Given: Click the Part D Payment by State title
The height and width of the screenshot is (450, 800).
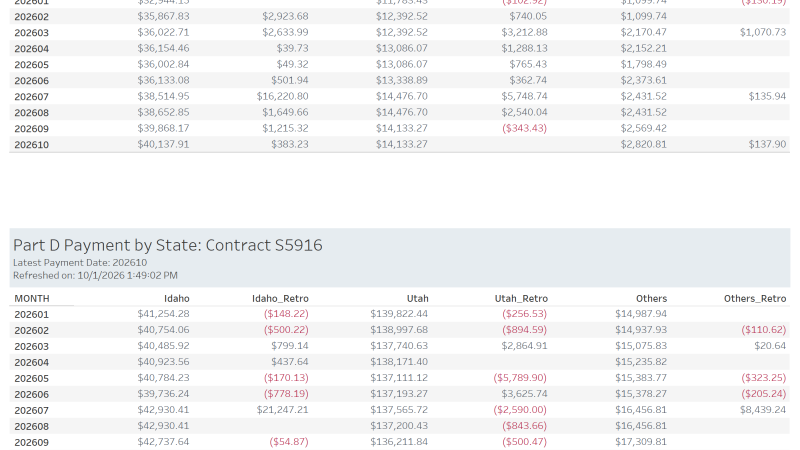Looking at the screenshot, I should coord(167,245).
